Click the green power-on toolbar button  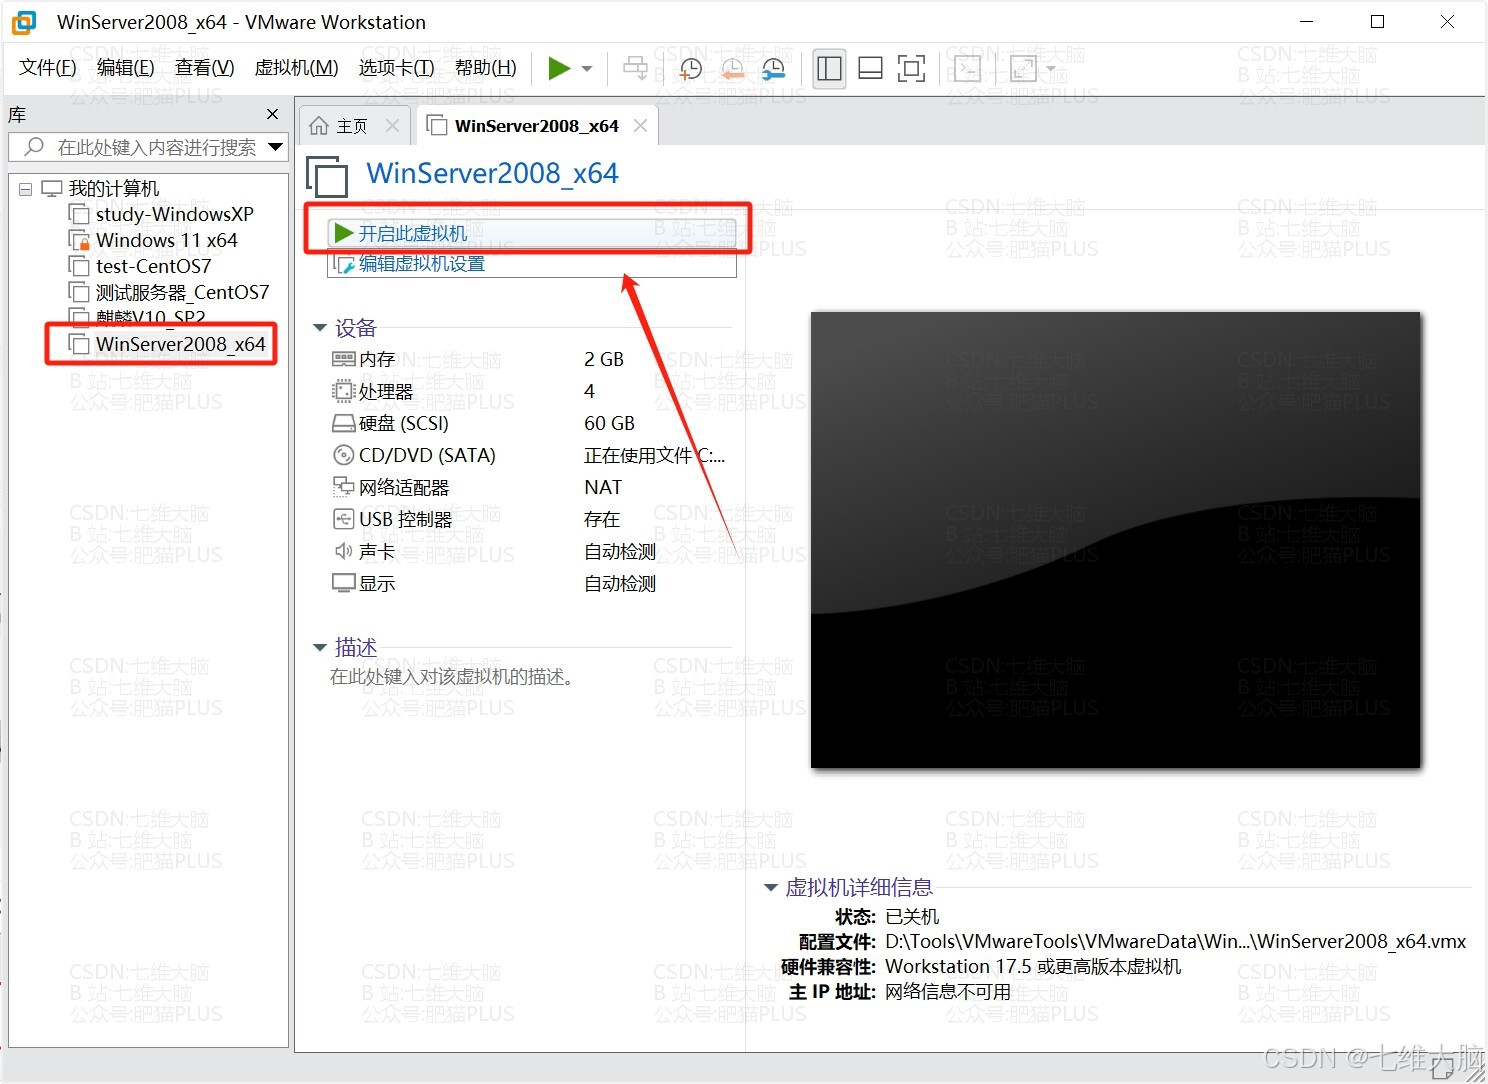pos(559,68)
